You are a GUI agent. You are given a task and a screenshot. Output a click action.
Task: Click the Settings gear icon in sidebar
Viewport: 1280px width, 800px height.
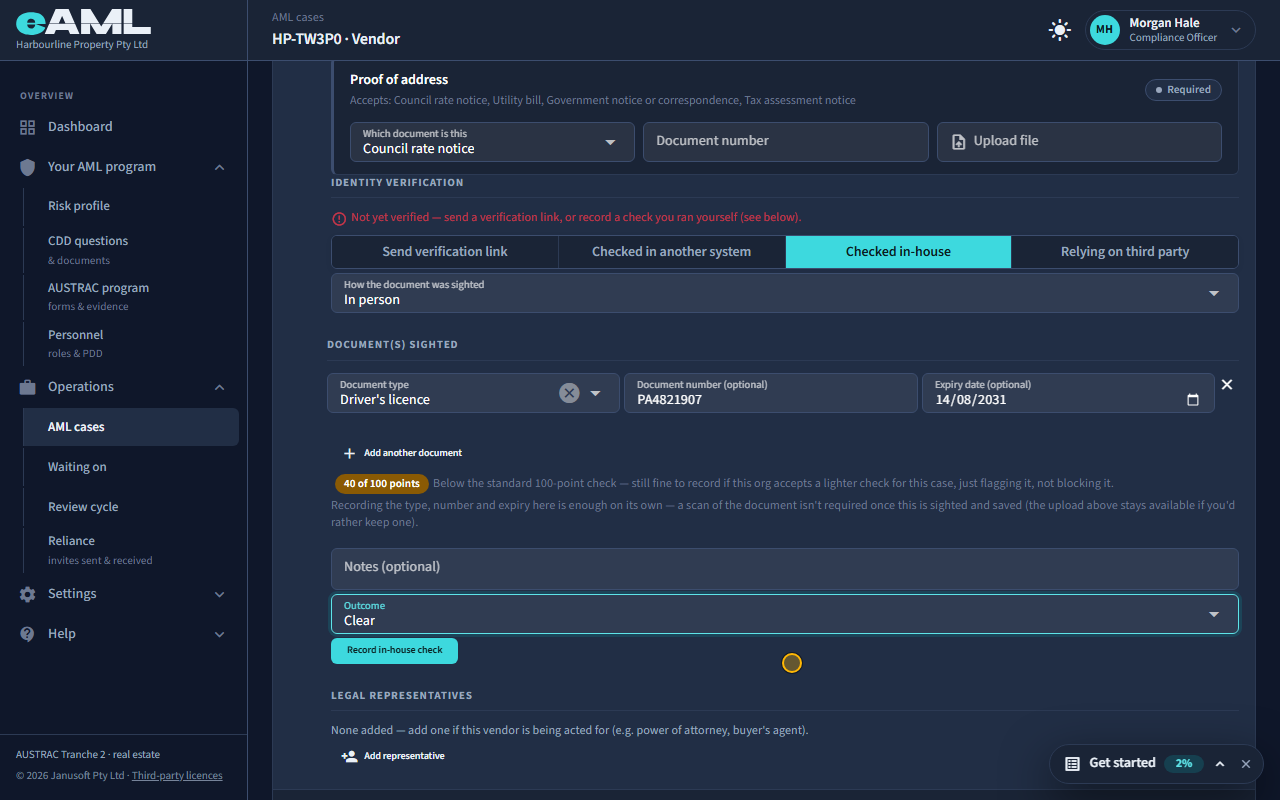pyautogui.click(x=28, y=594)
